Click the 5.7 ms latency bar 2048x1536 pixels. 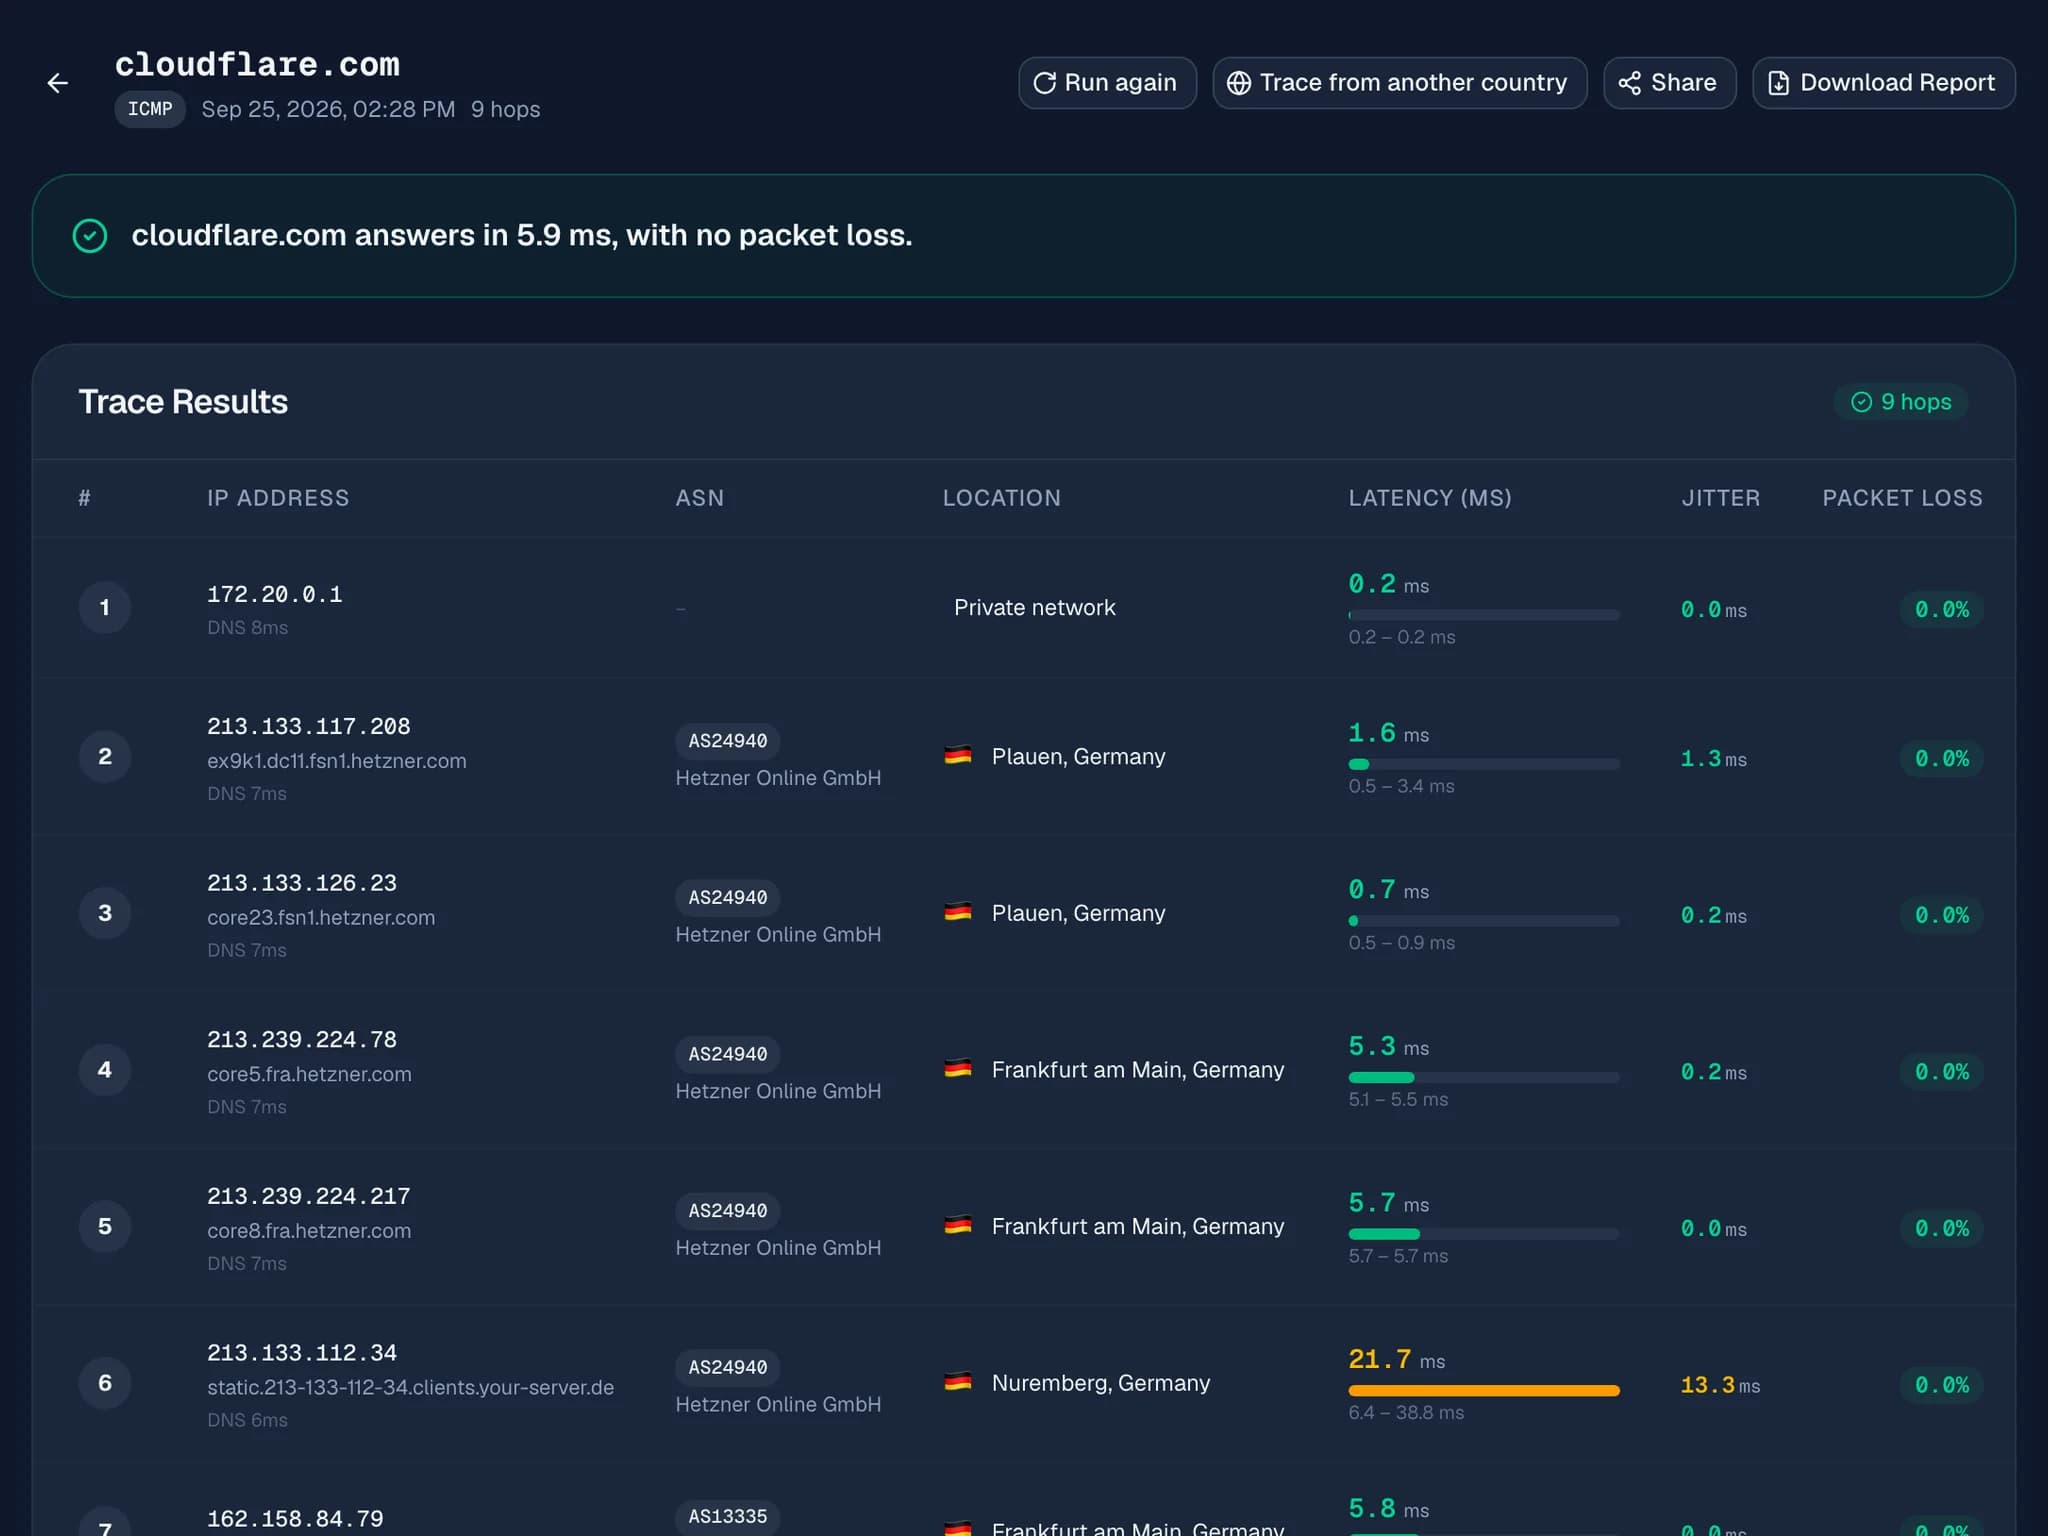click(x=1484, y=1234)
